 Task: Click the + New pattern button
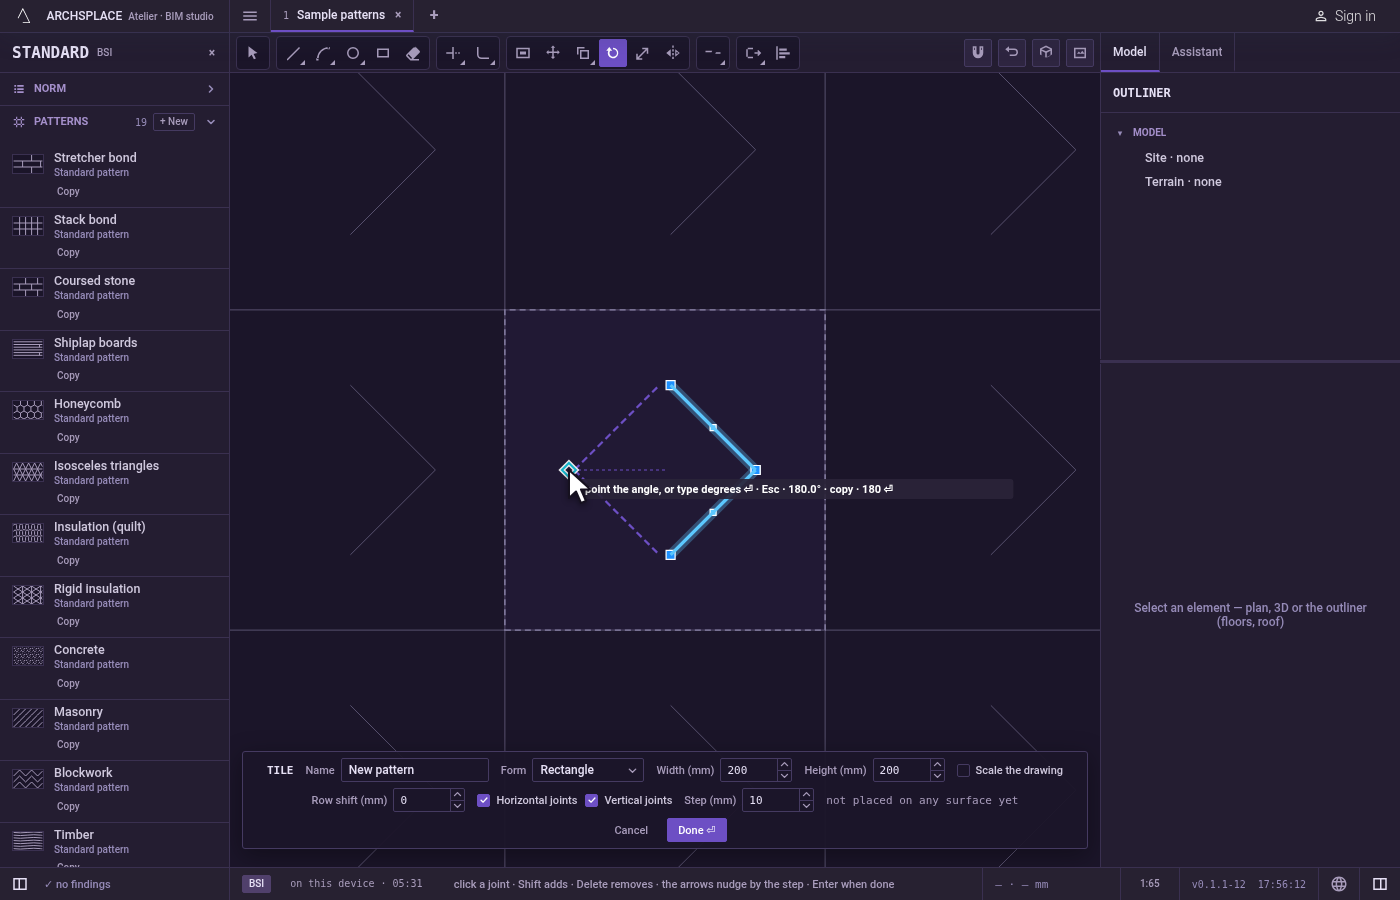tap(174, 122)
